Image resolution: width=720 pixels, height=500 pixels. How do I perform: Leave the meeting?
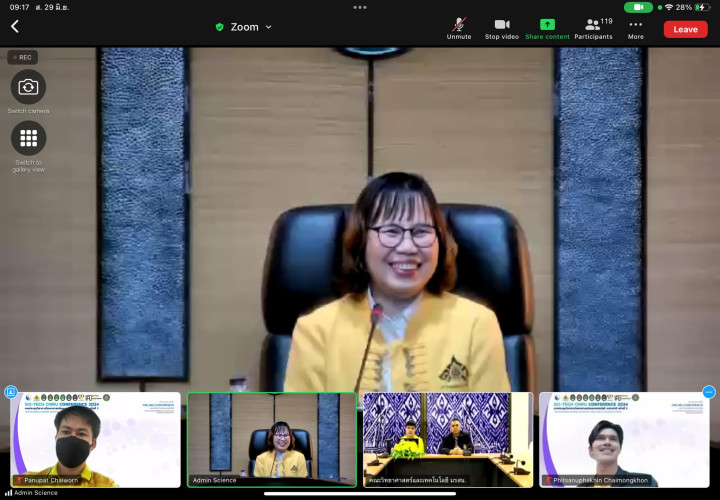click(685, 29)
